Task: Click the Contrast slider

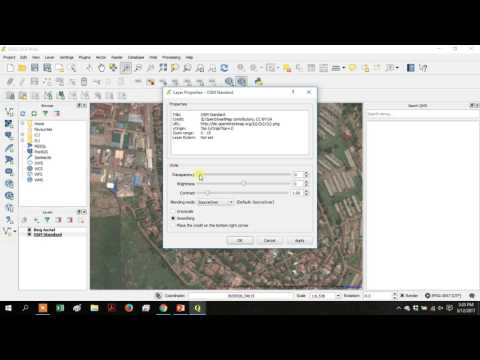Action: tap(243, 193)
